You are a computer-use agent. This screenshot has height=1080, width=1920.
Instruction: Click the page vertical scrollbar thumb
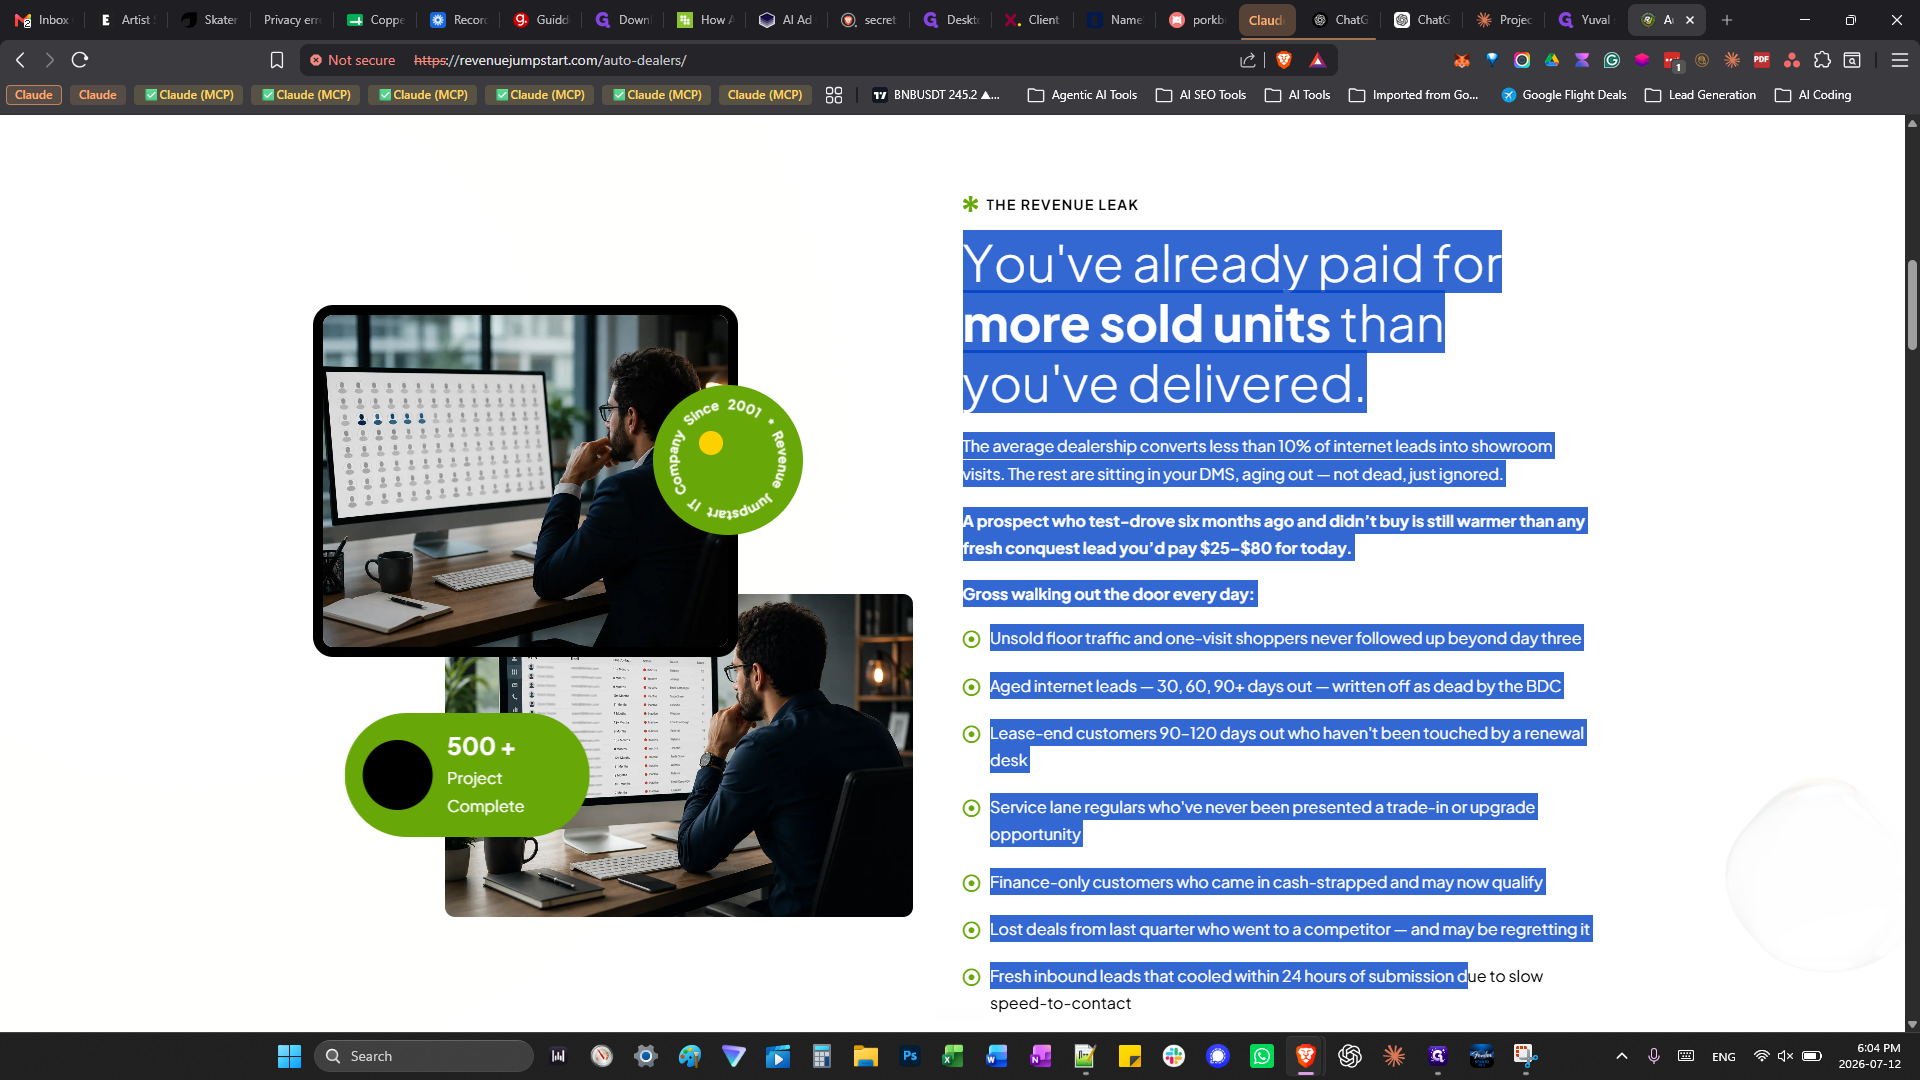pyautogui.click(x=1912, y=305)
